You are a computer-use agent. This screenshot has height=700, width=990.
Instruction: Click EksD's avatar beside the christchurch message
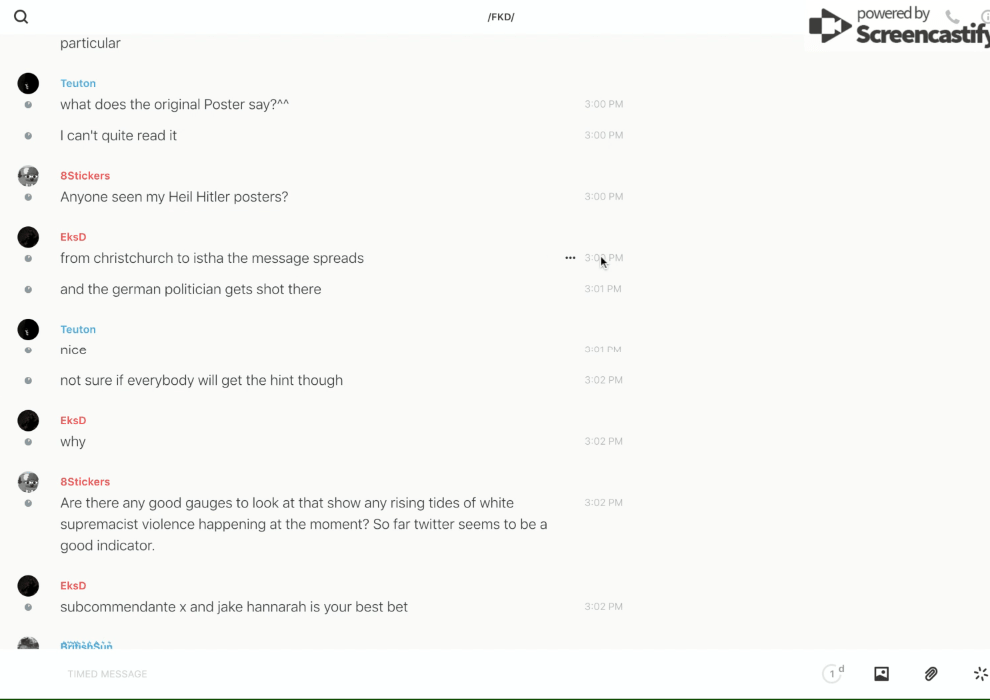point(28,237)
